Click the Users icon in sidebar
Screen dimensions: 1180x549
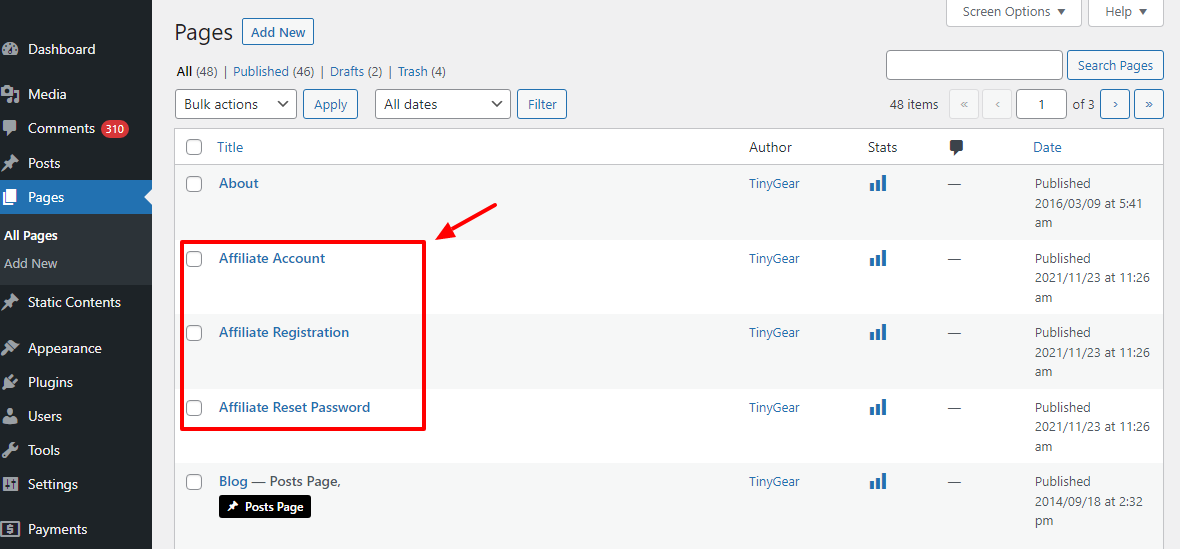11,416
